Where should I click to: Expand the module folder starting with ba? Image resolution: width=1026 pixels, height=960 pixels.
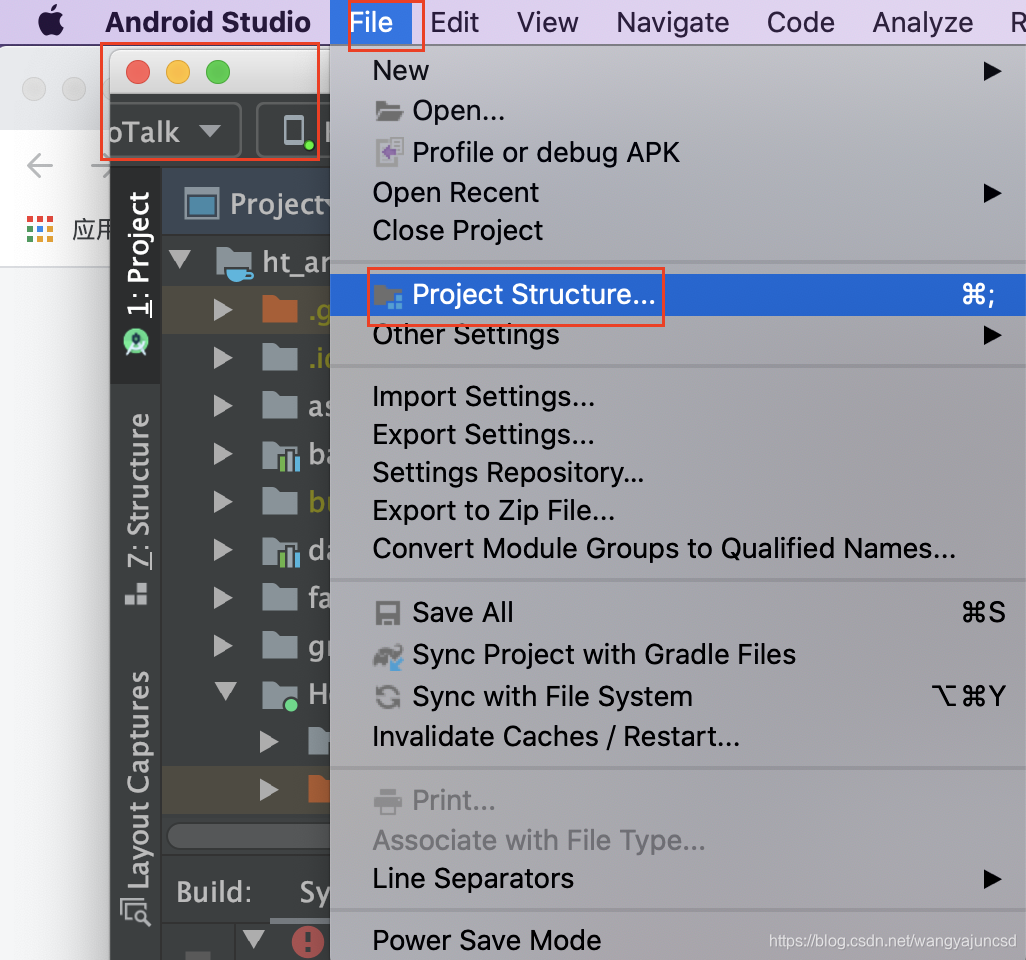223,454
